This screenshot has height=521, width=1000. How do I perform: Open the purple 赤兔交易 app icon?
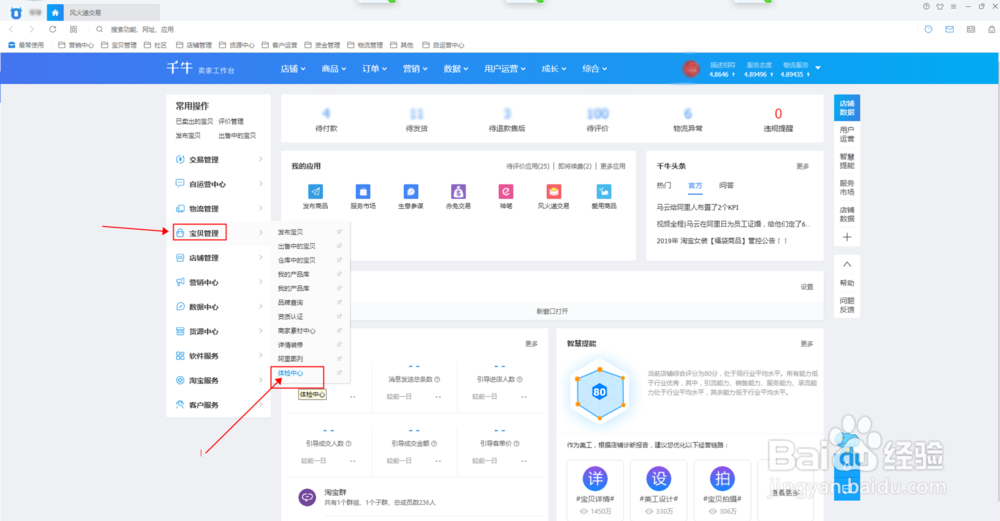coord(458,191)
